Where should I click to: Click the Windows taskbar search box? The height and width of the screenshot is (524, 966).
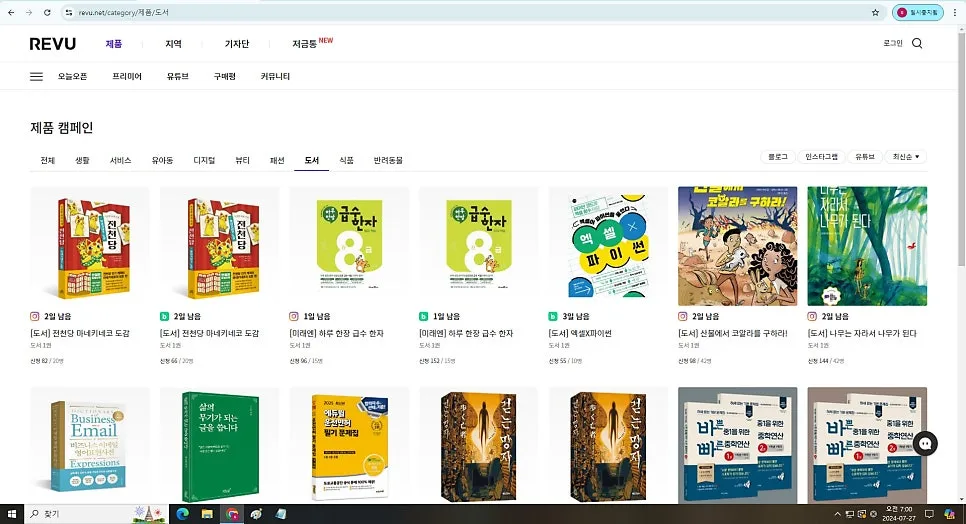pos(95,514)
